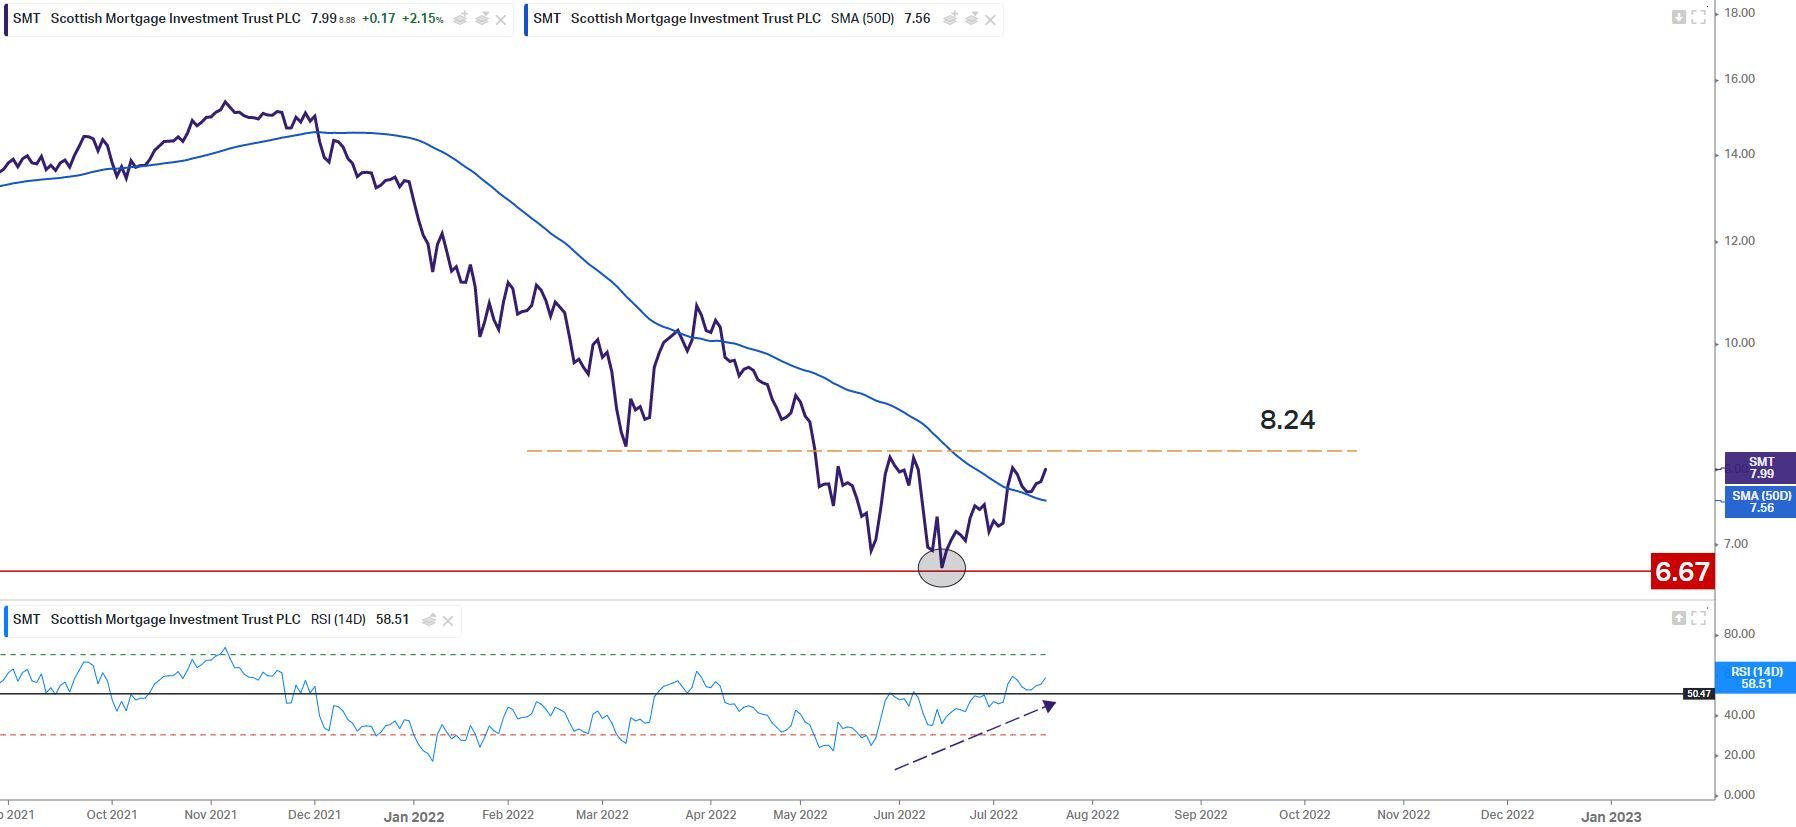The width and height of the screenshot is (1796, 827).
Task: Remove the SMT price series legend
Action: (500, 19)
